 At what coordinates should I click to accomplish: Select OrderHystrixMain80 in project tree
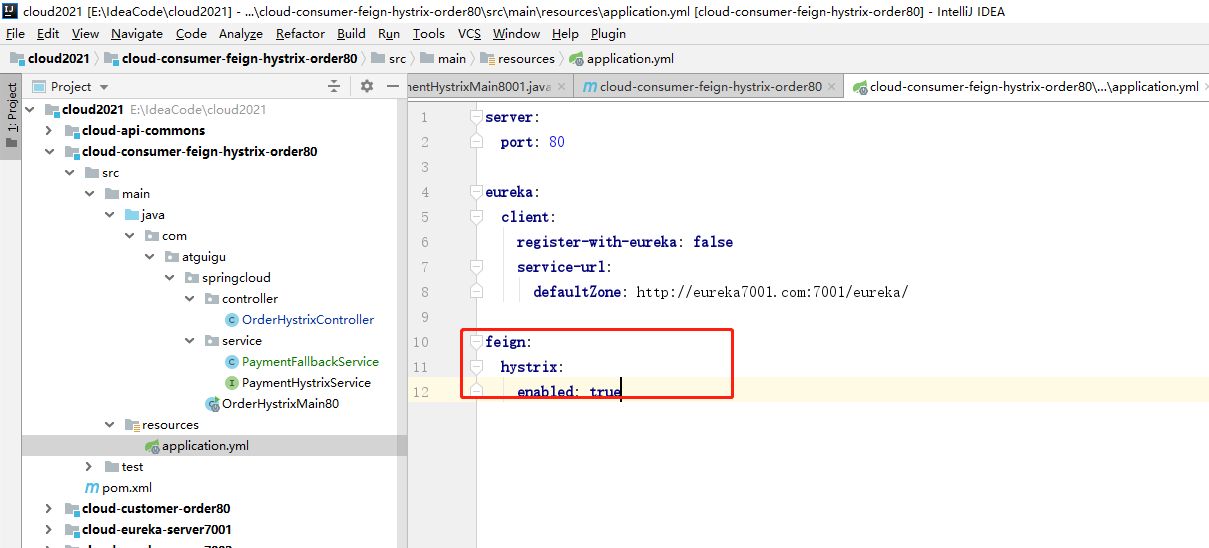point(280,404)
